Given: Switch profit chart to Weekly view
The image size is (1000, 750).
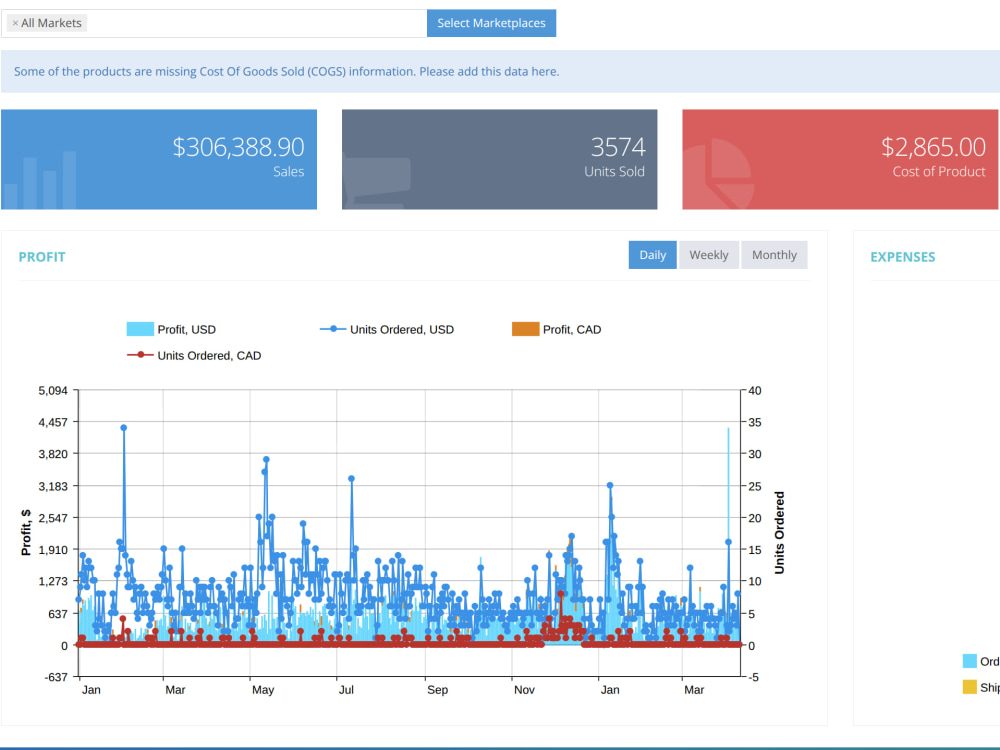Looking at the screenshot, I should (x=709, y=255).
